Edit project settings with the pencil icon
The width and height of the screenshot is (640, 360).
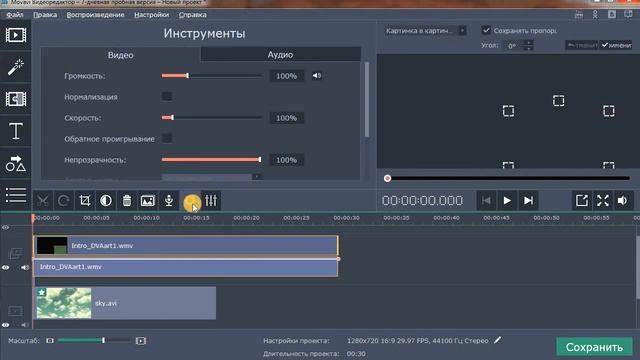[497, 340]
